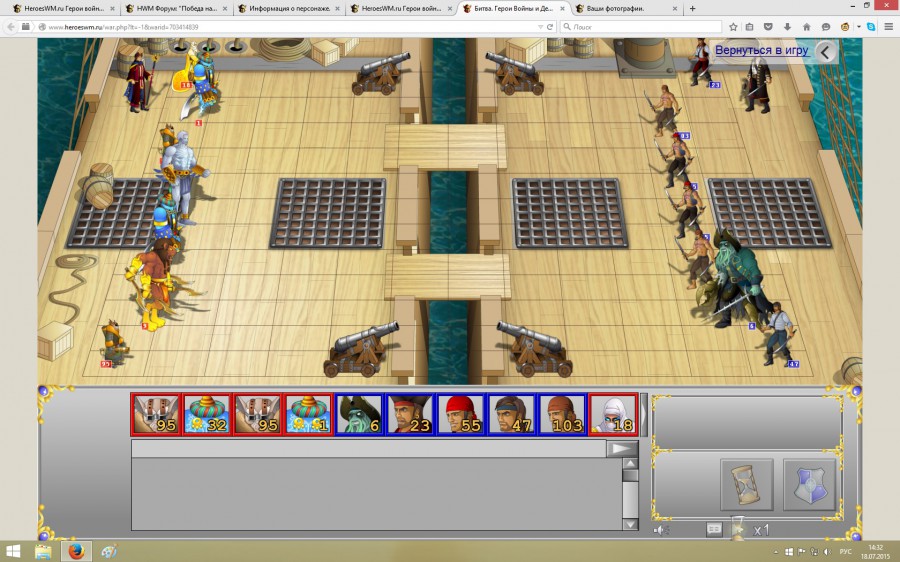900x562 pixels.
Task: Select pirate portrait with count 103
Action: click(x=562, y=413)
